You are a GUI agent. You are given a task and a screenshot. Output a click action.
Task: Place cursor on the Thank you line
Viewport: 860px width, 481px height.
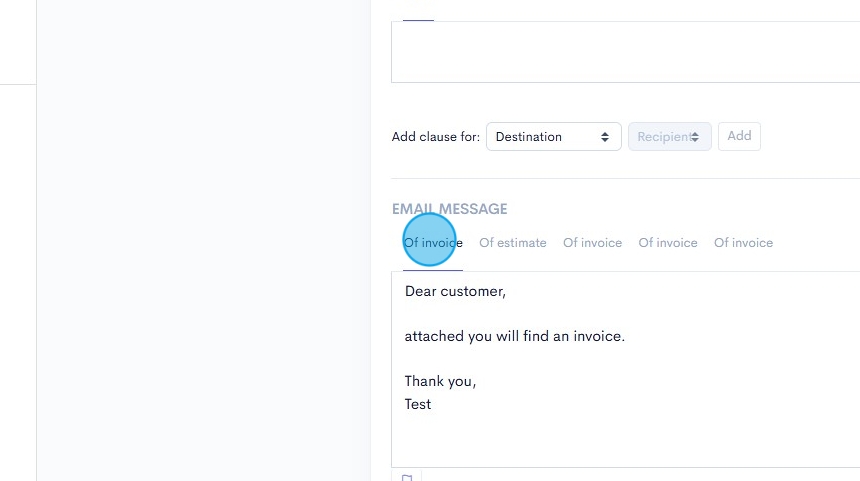click(x=440, y=381)
